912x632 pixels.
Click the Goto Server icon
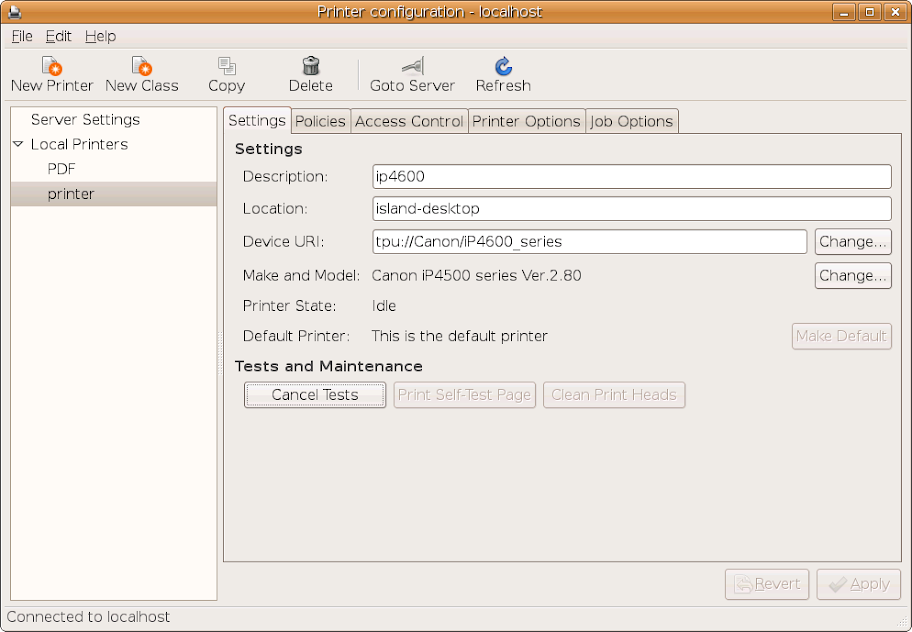(x=412, y=67)
